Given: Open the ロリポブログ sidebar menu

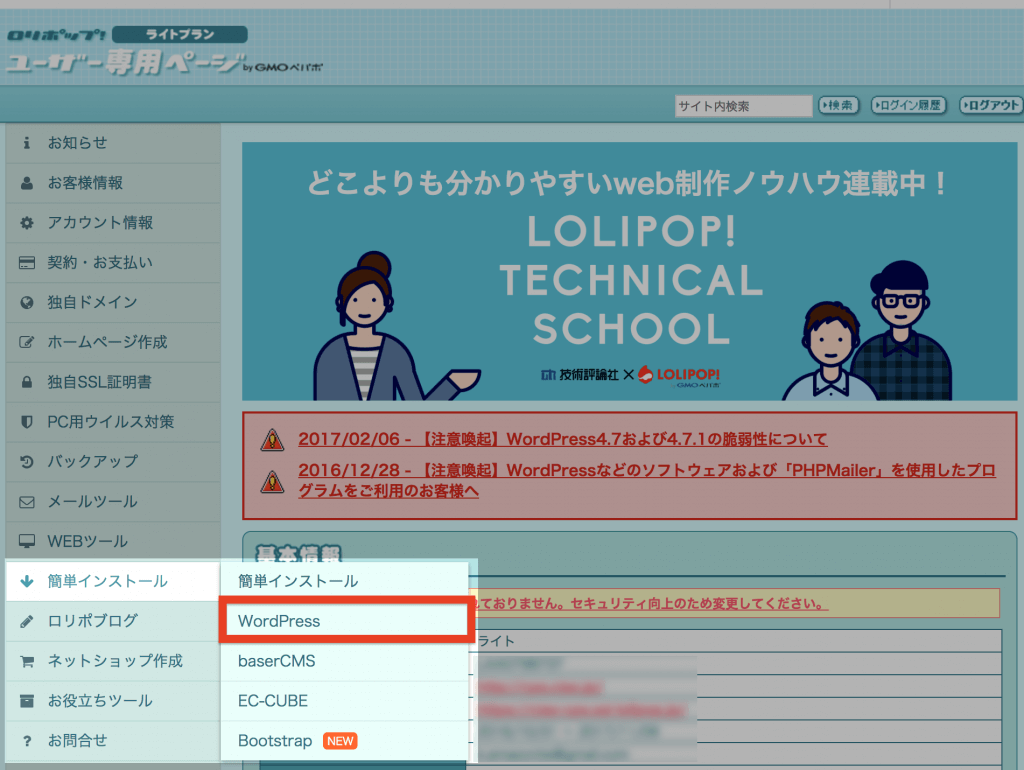Looking at the screenshot, I should click(113, 621).
